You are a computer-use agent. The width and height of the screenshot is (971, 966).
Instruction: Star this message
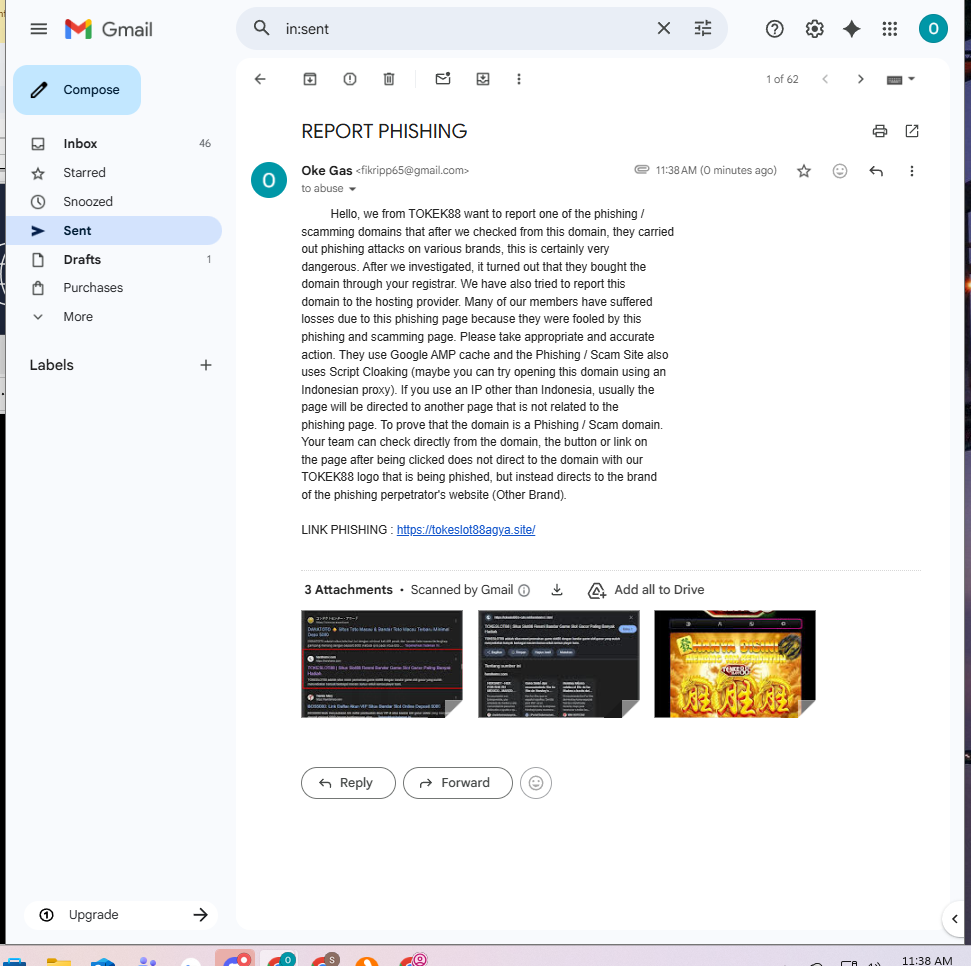[804, 171]
